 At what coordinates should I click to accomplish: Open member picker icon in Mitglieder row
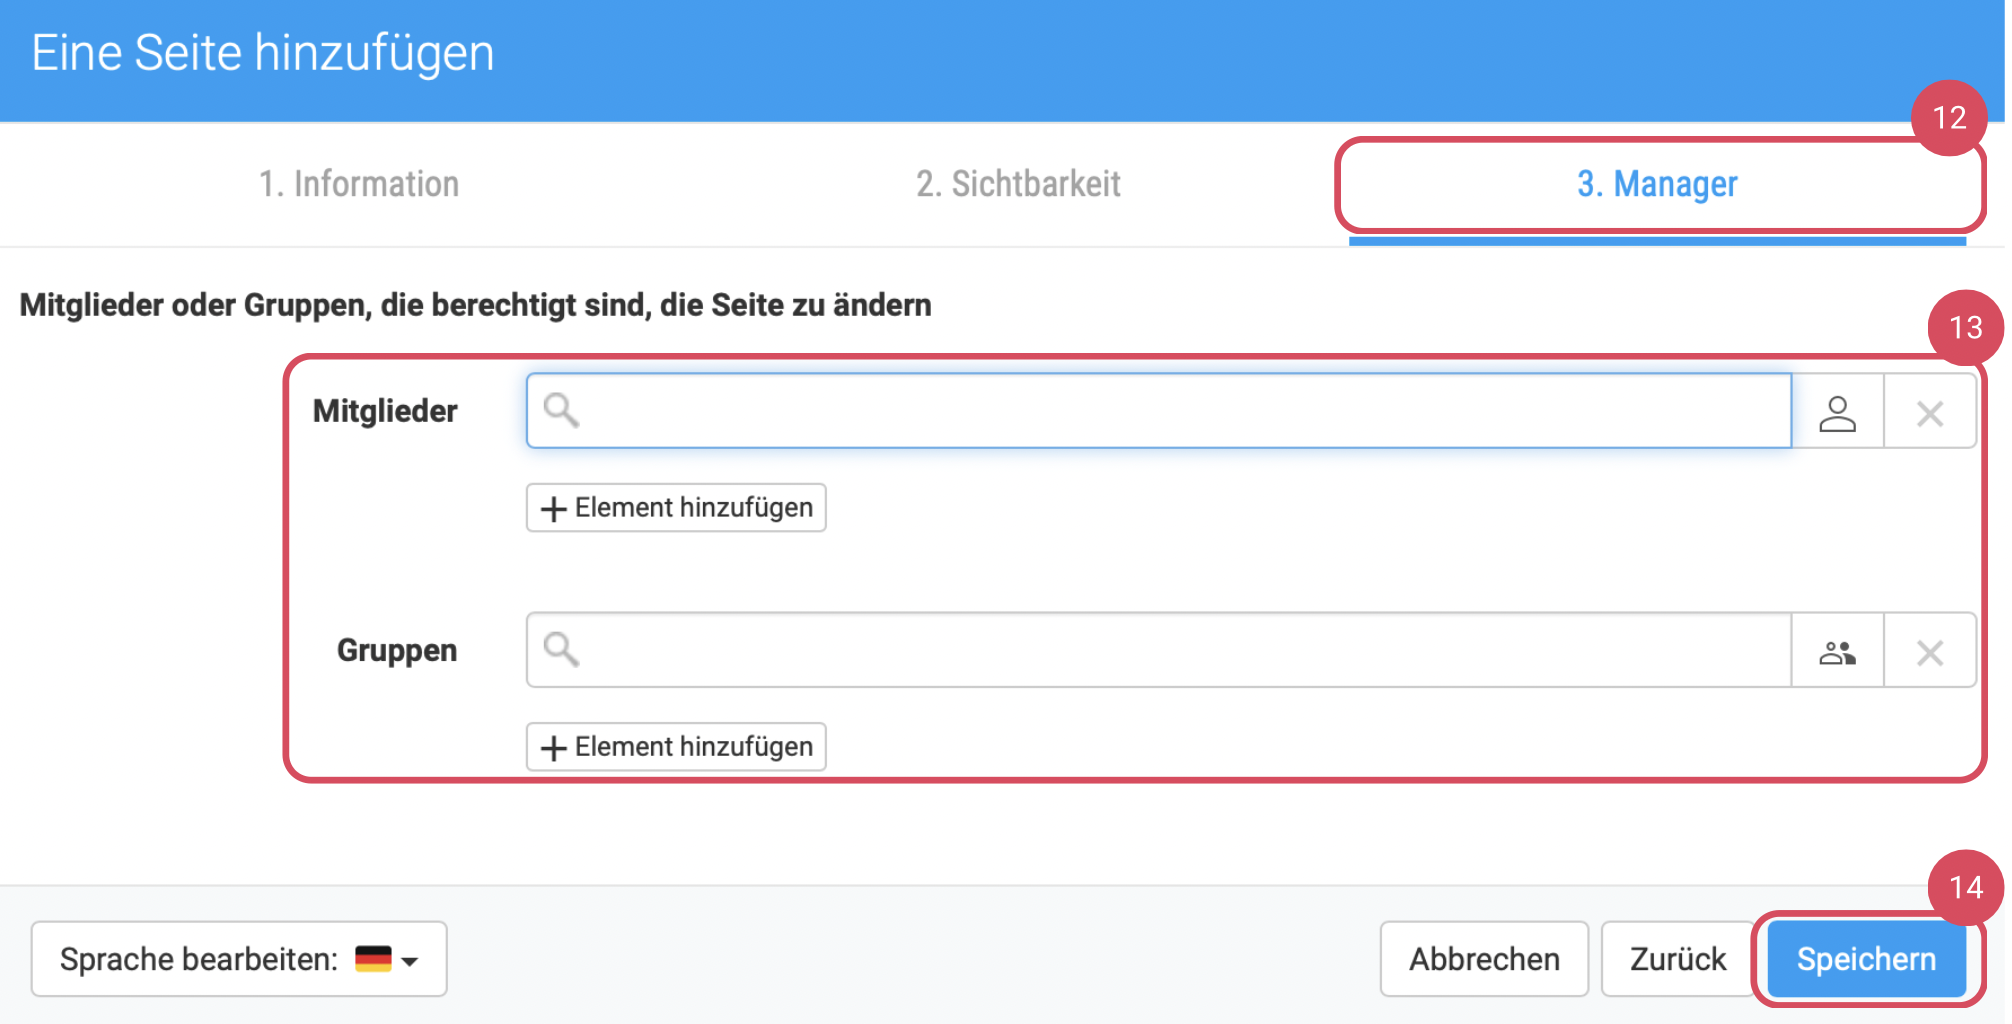(x=1837, y=412)
